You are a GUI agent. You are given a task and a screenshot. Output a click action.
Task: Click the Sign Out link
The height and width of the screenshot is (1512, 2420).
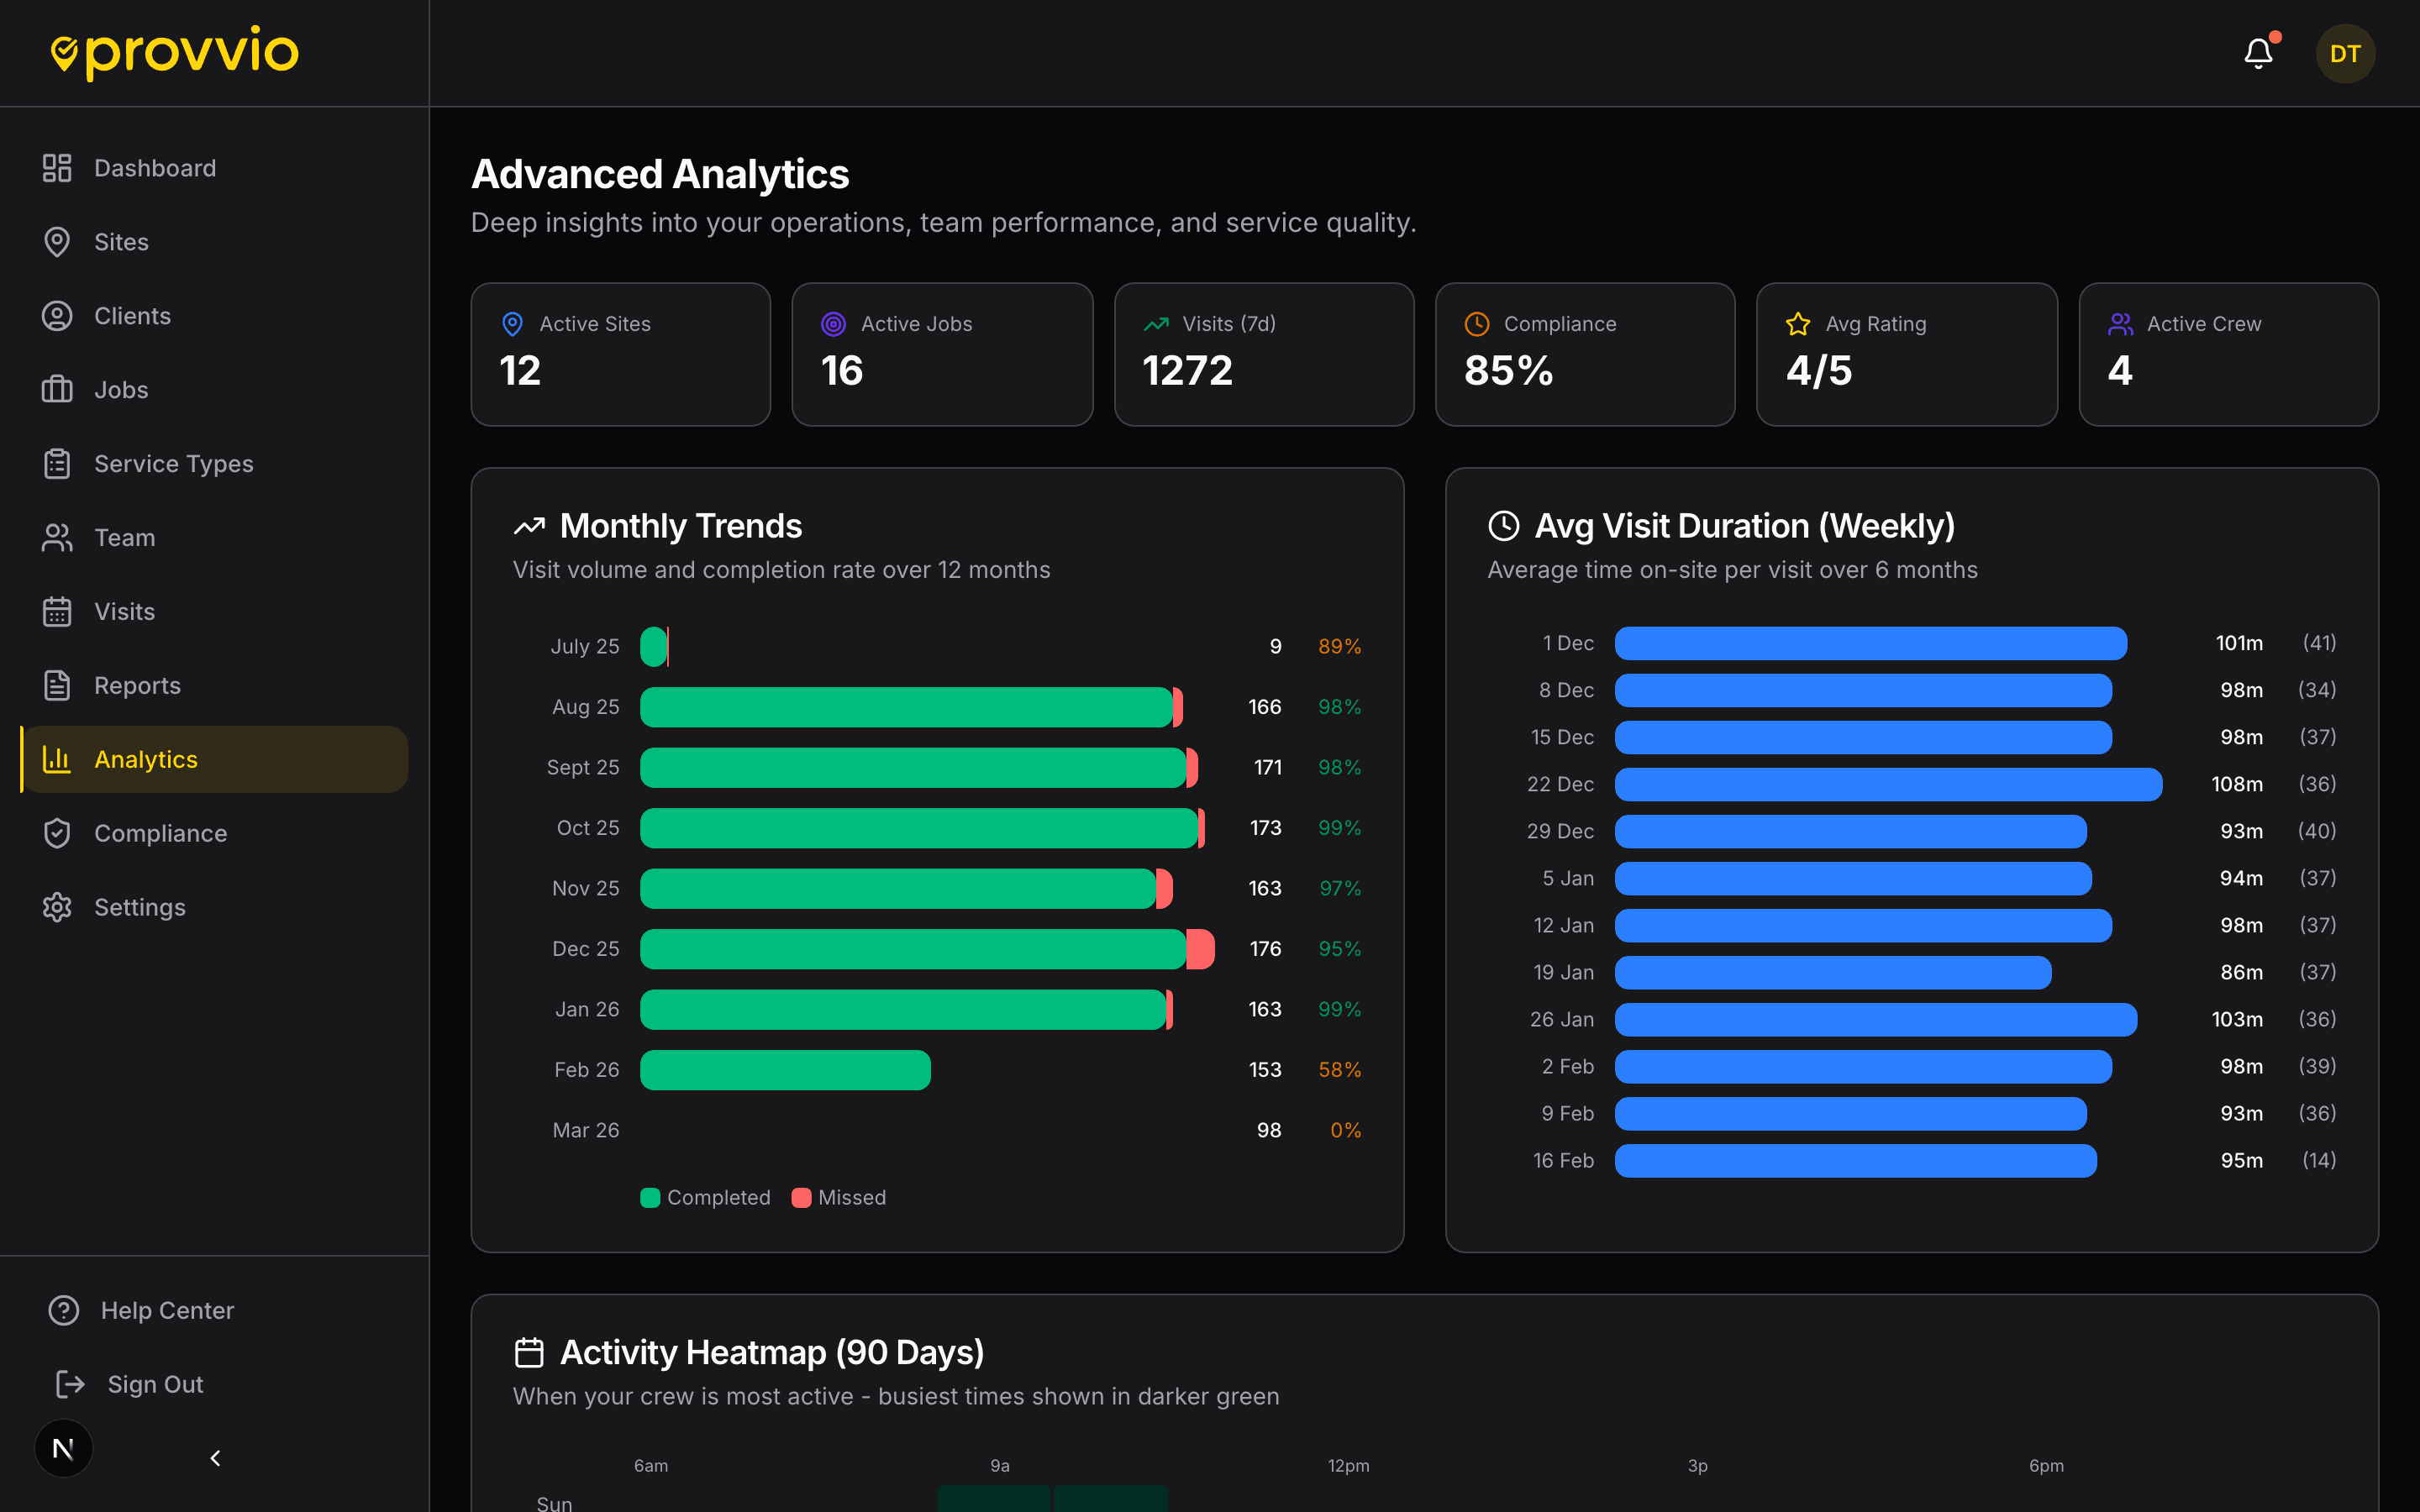(155, 1383)
